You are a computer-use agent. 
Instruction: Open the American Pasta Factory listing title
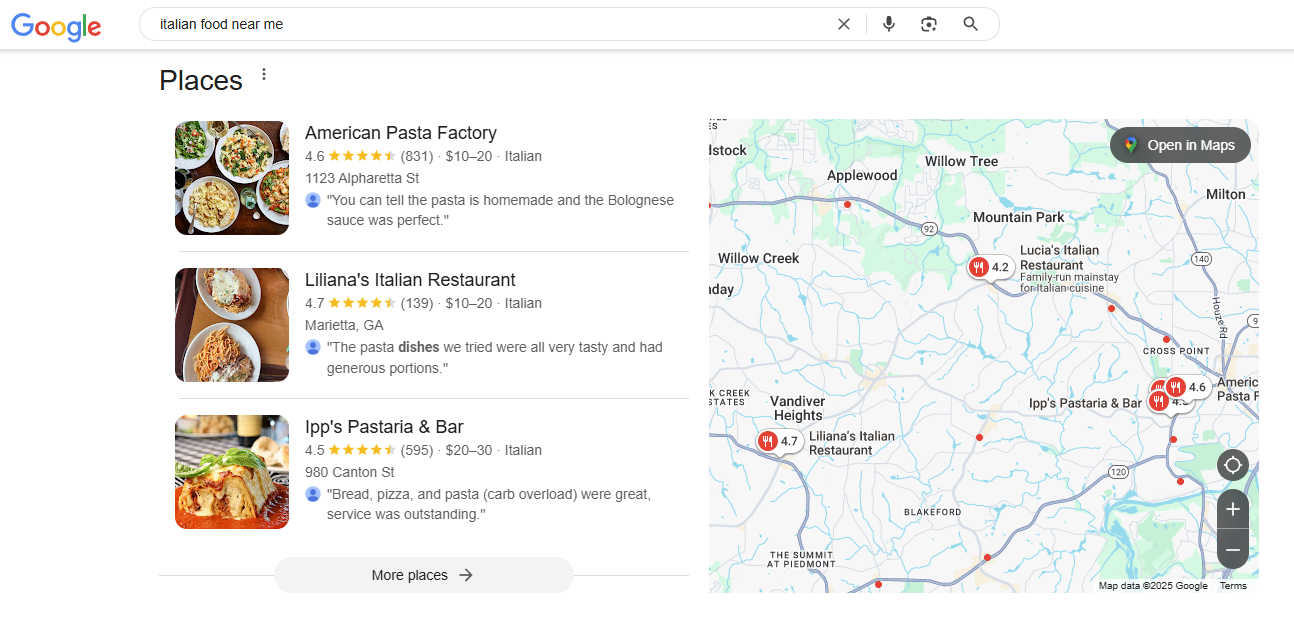(x=401, y=133)
